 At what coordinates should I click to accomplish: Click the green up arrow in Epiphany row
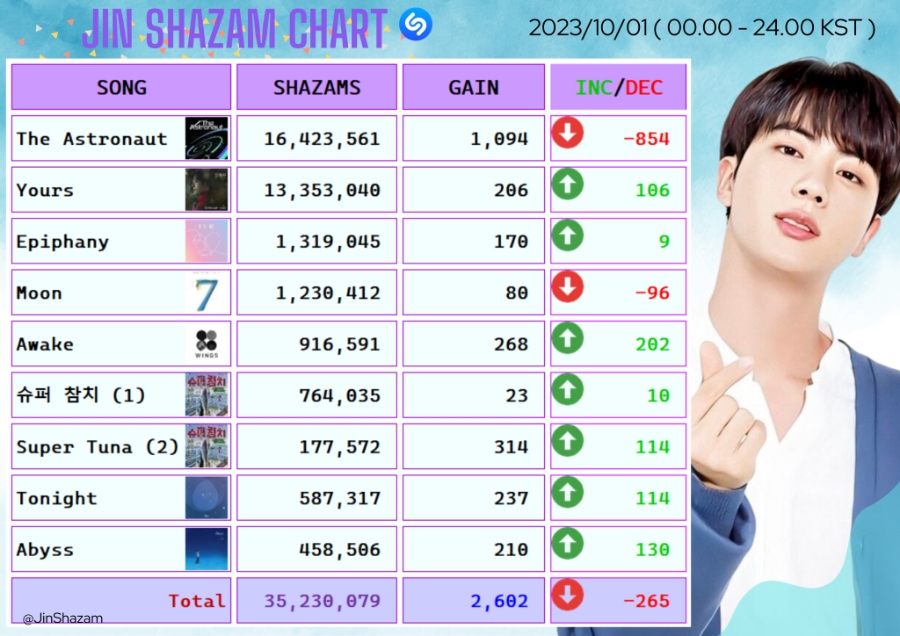coord(568,235)
